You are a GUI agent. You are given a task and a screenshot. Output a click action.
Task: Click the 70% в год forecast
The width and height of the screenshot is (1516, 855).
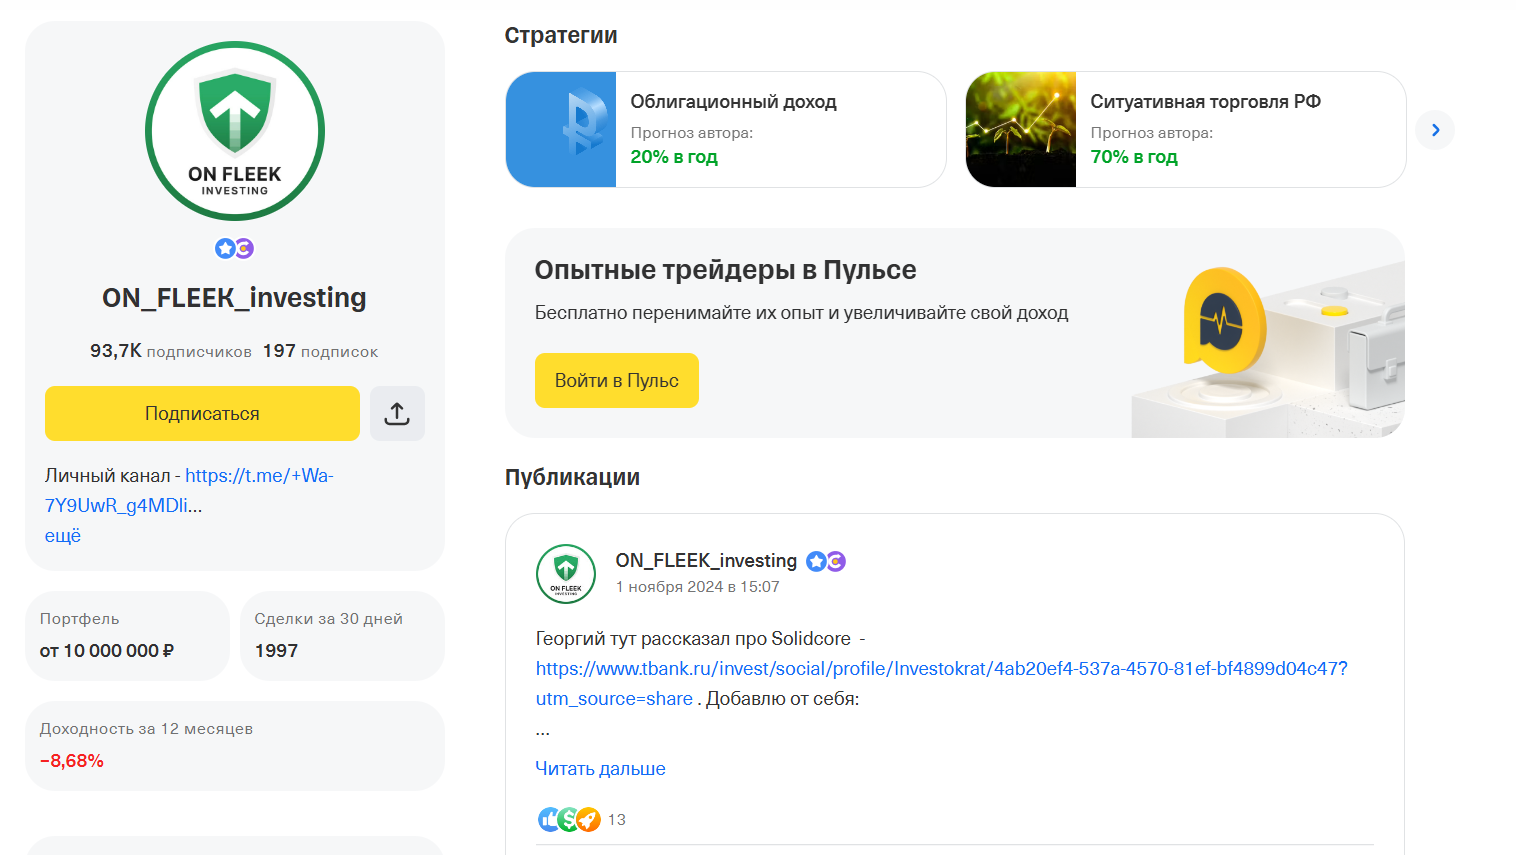[1134, 157]
